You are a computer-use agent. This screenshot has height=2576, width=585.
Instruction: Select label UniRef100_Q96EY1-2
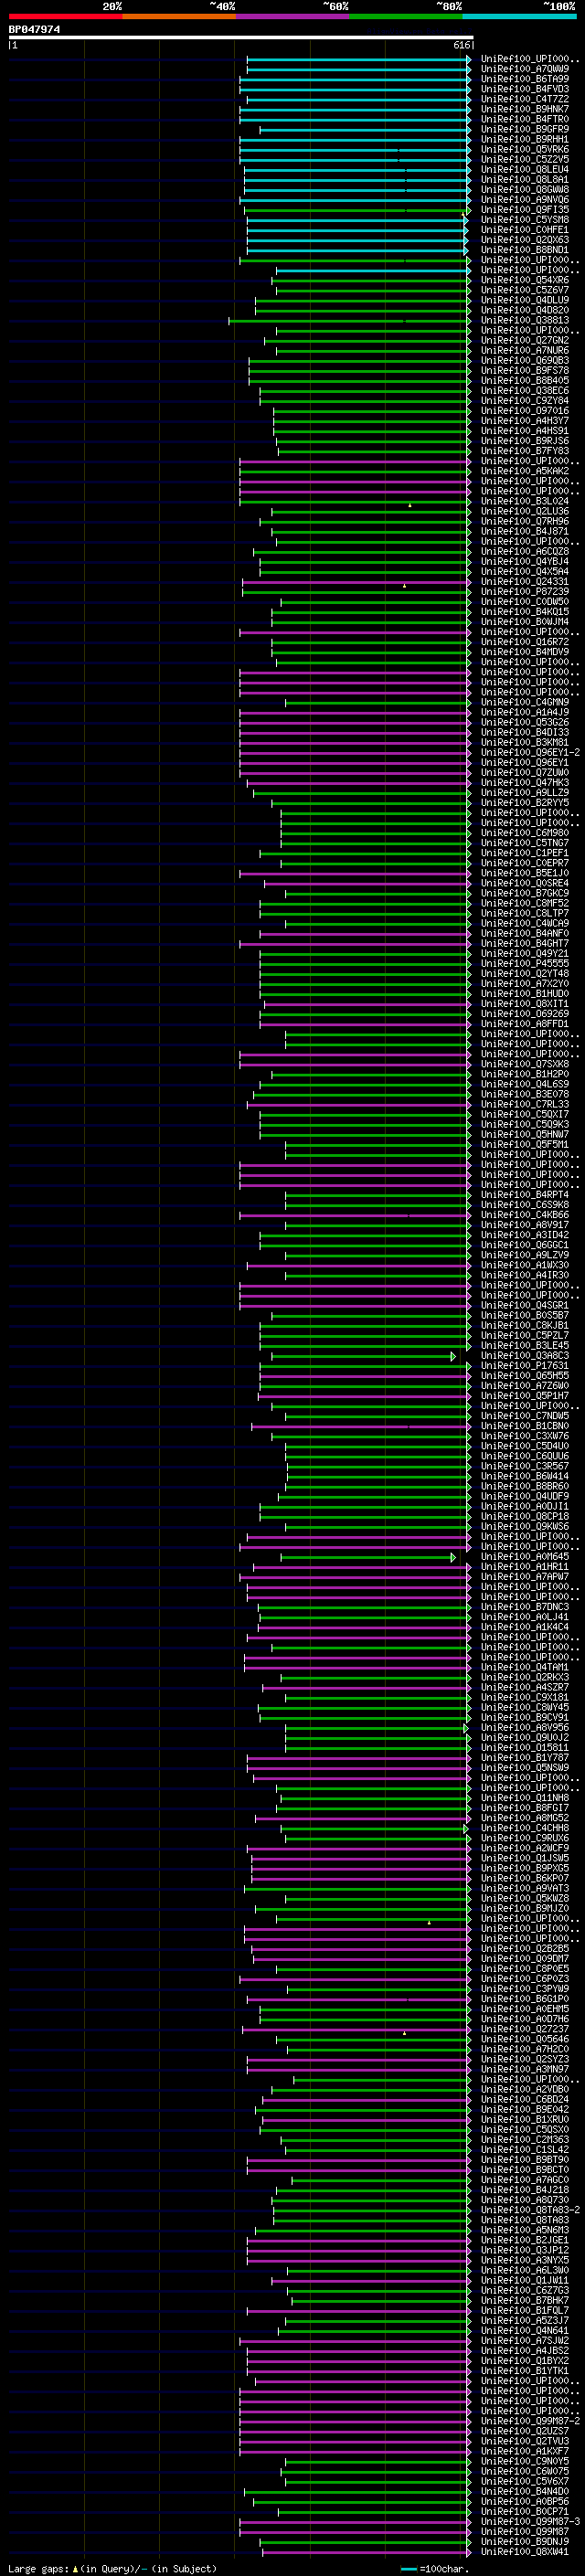tap(529, 753)
